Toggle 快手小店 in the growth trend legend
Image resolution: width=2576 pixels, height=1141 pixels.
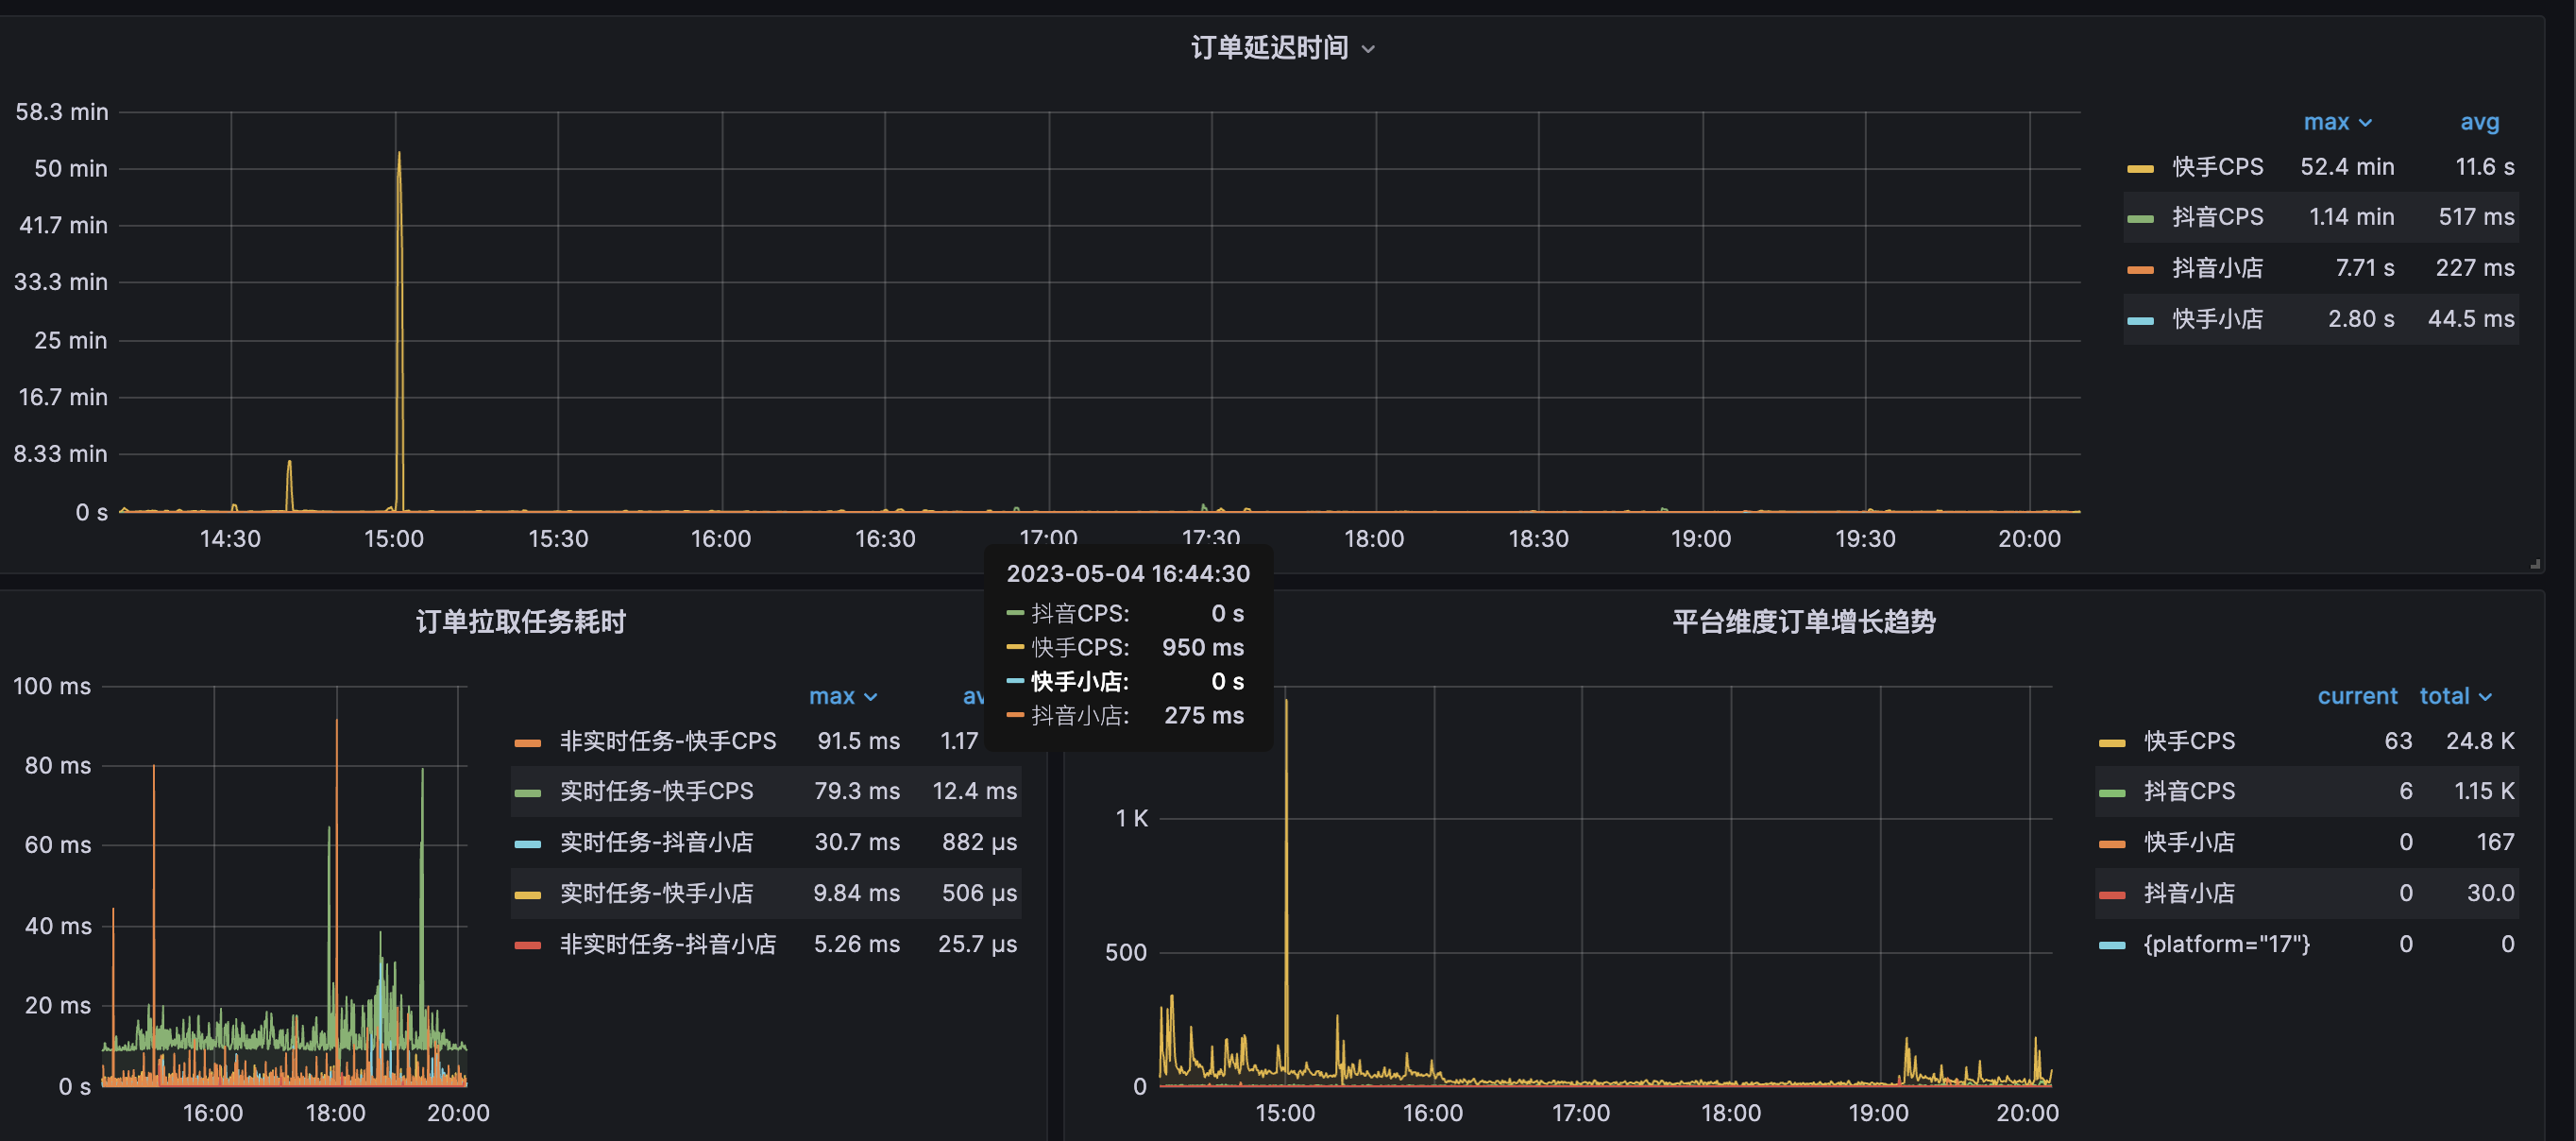(2189, 842)
